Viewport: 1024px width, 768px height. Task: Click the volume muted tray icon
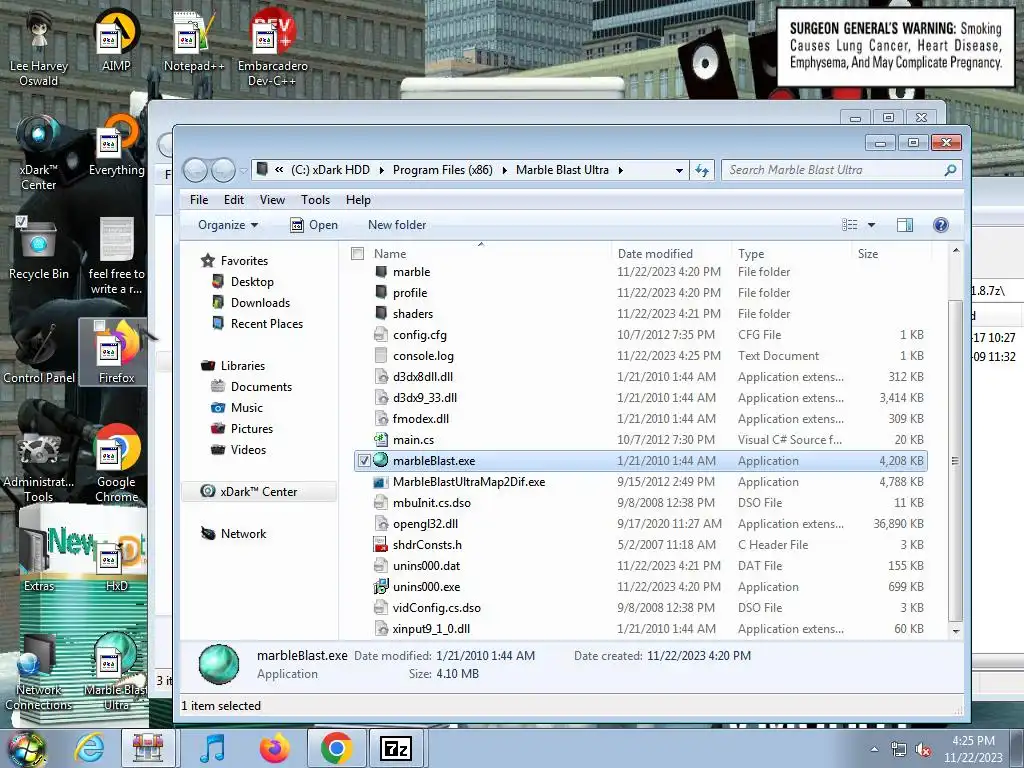click(x=923, y=750)
